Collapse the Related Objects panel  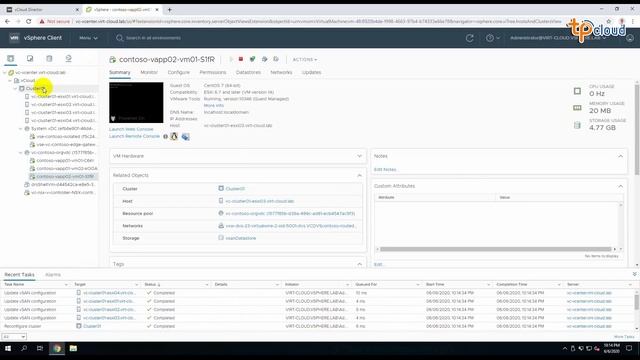coord(360,176)
